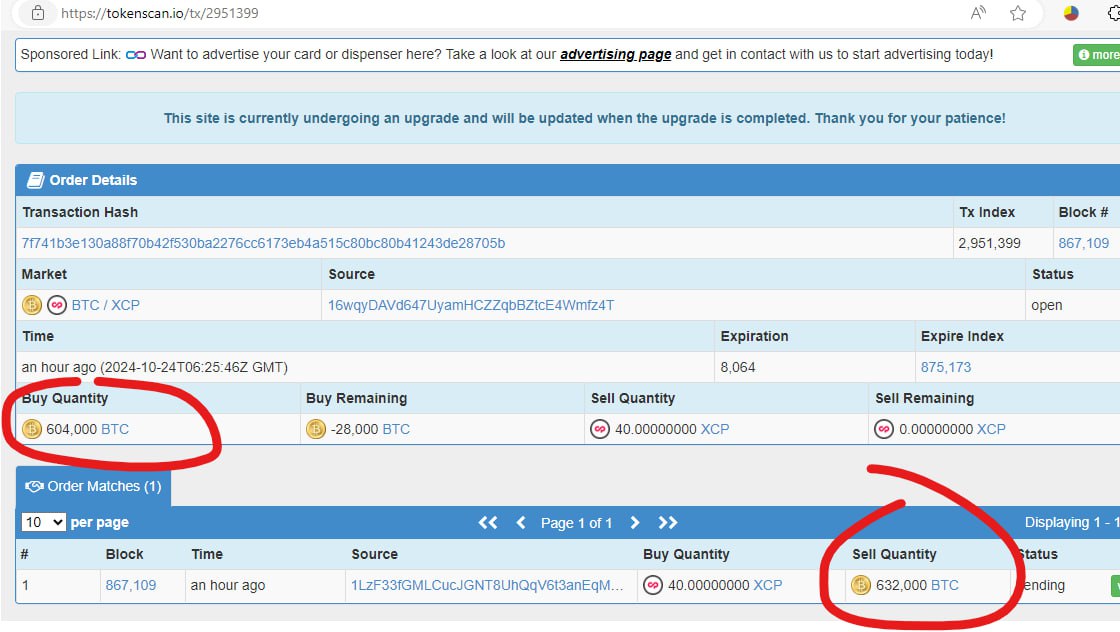This screenshot has height=632, width=1120.
Task: Click the status value open
Action: 1046,305
